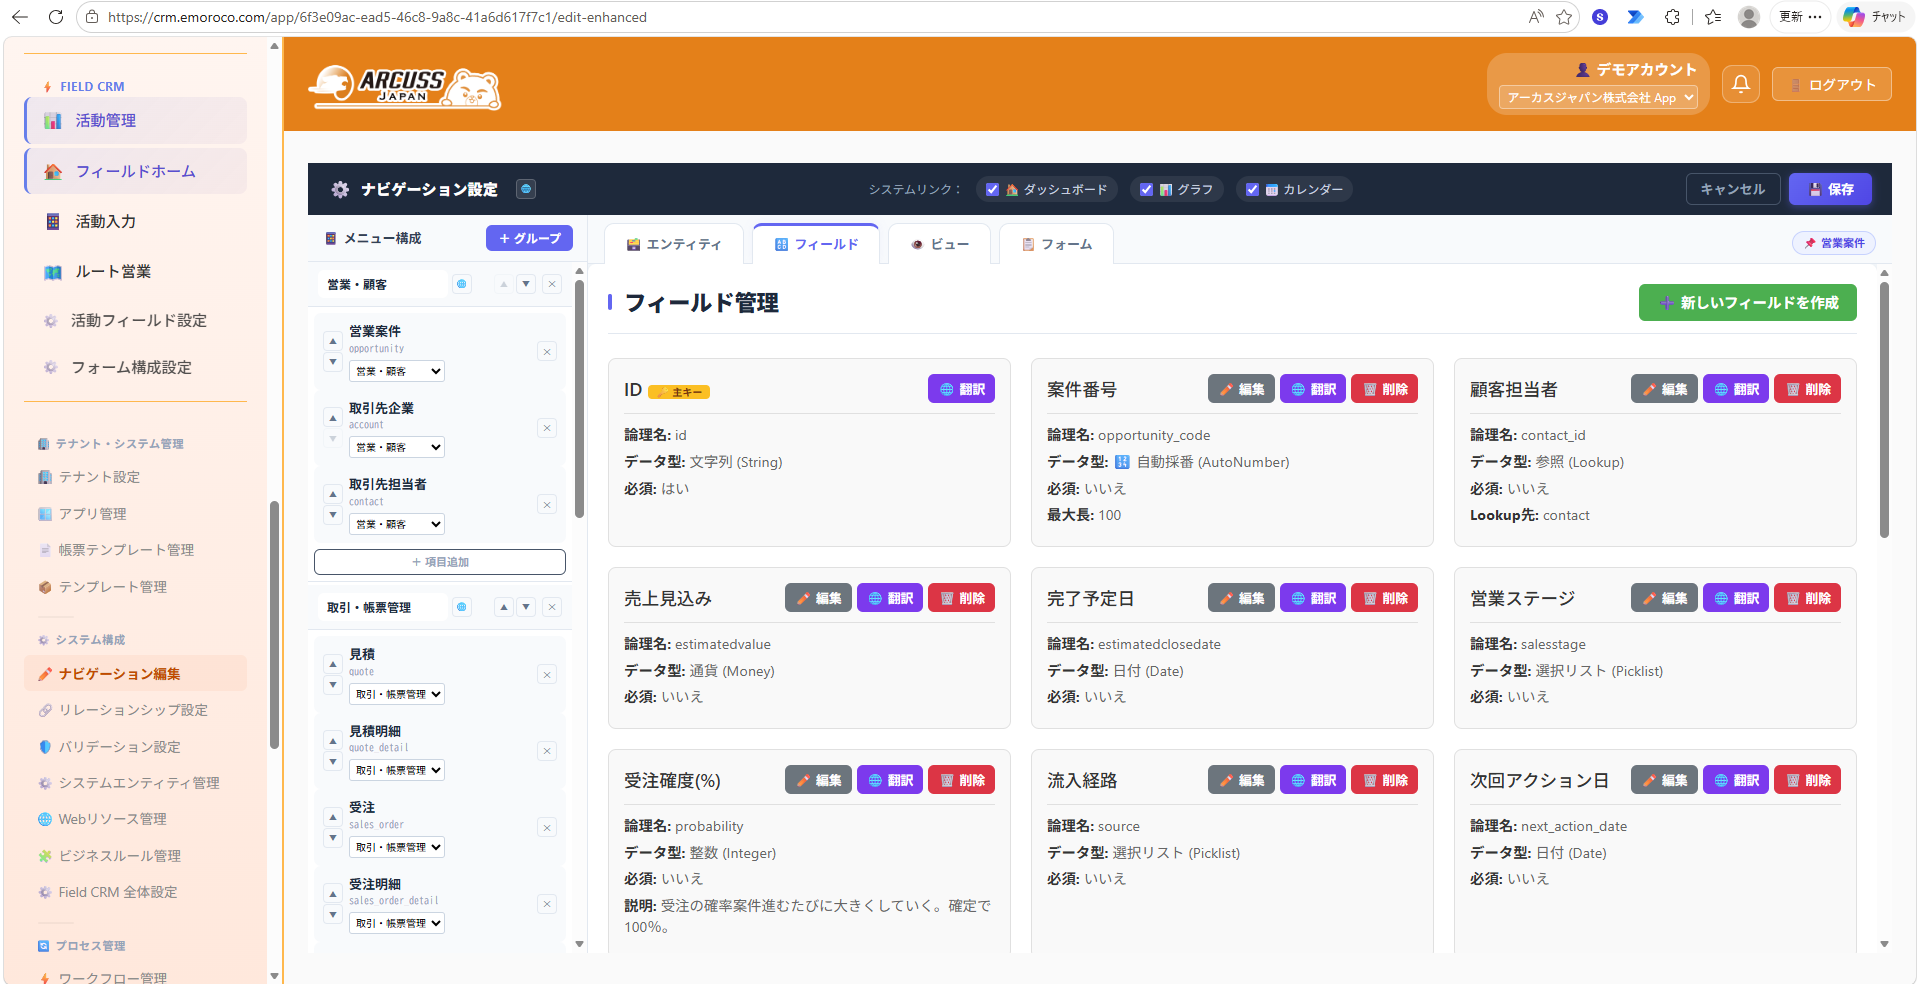The width and height of the screenshot is (1919, 984).
Task: Open group dropdown for 受注明細
Action: pyautogui.click(x=397, y=923)
